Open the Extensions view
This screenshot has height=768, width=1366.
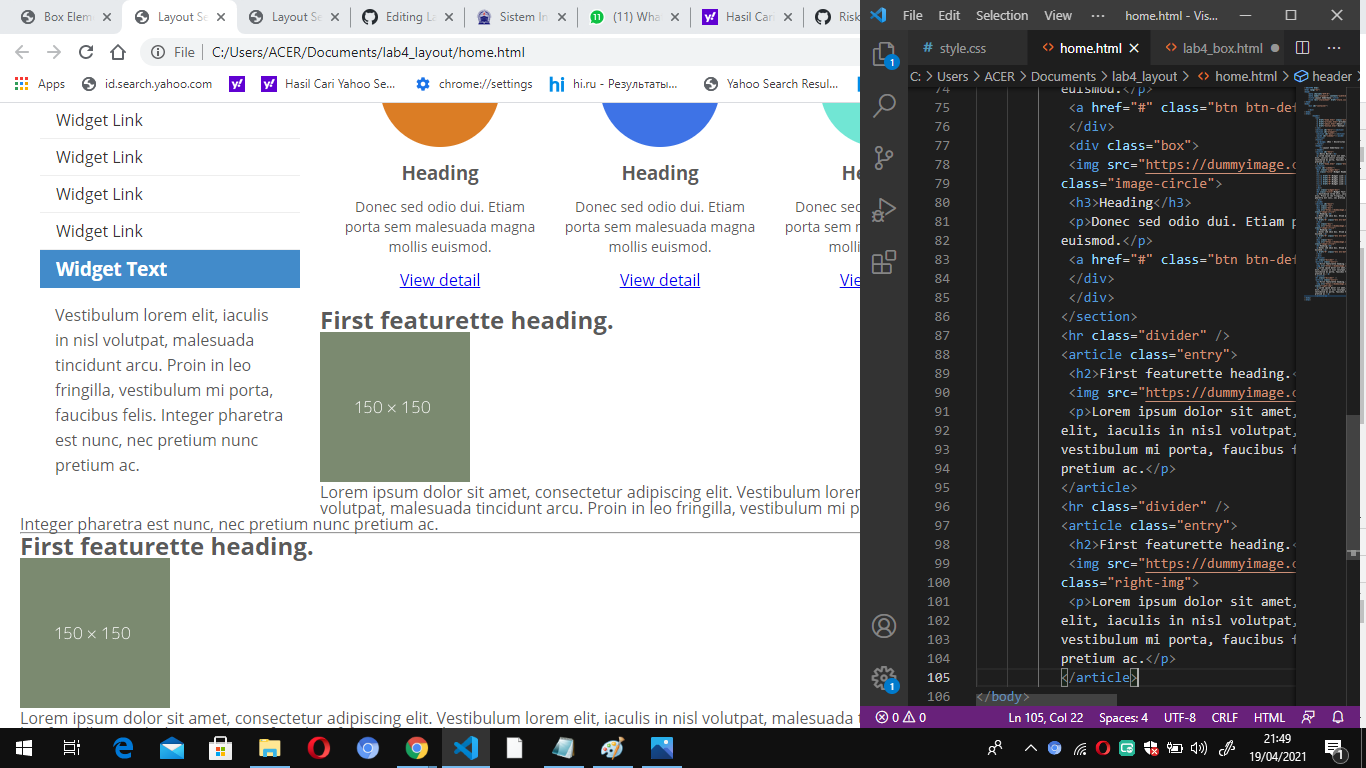pos(883,262)
